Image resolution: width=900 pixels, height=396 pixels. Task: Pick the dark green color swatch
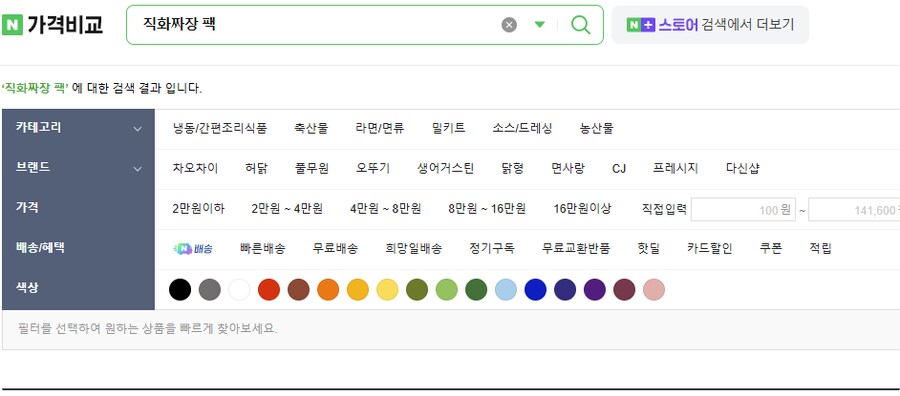coord(476,289)
